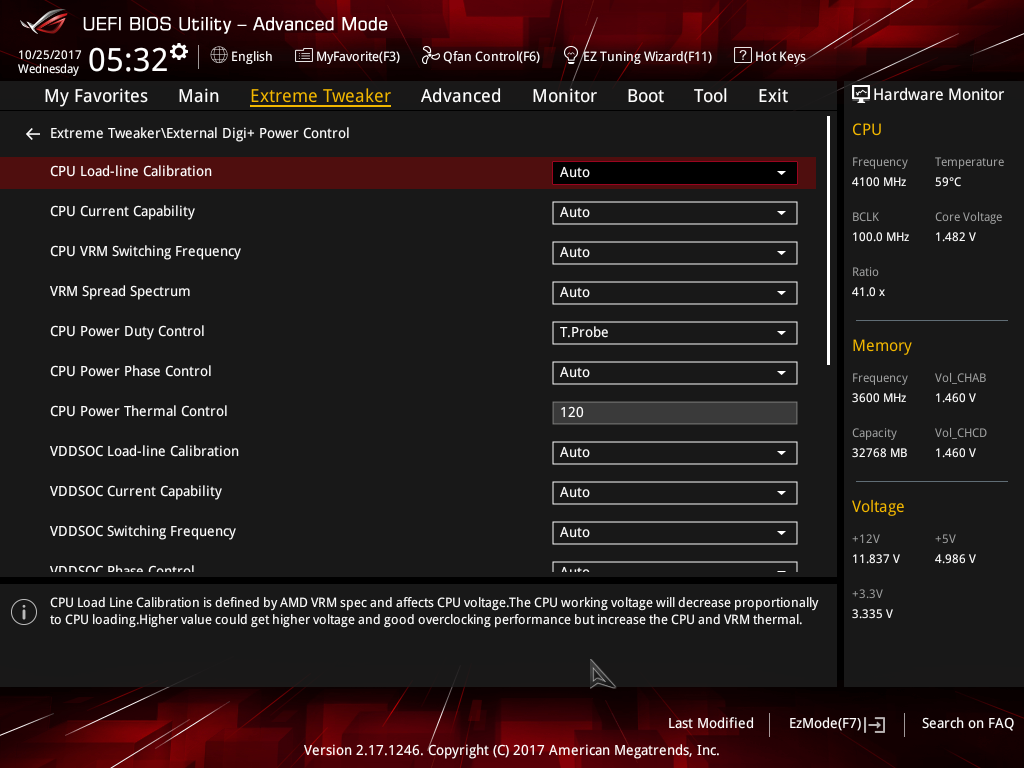Viewport: 1024px width, 768px height.
Task: Open Qfan Control fan icon
Action: tap(430, 56)
